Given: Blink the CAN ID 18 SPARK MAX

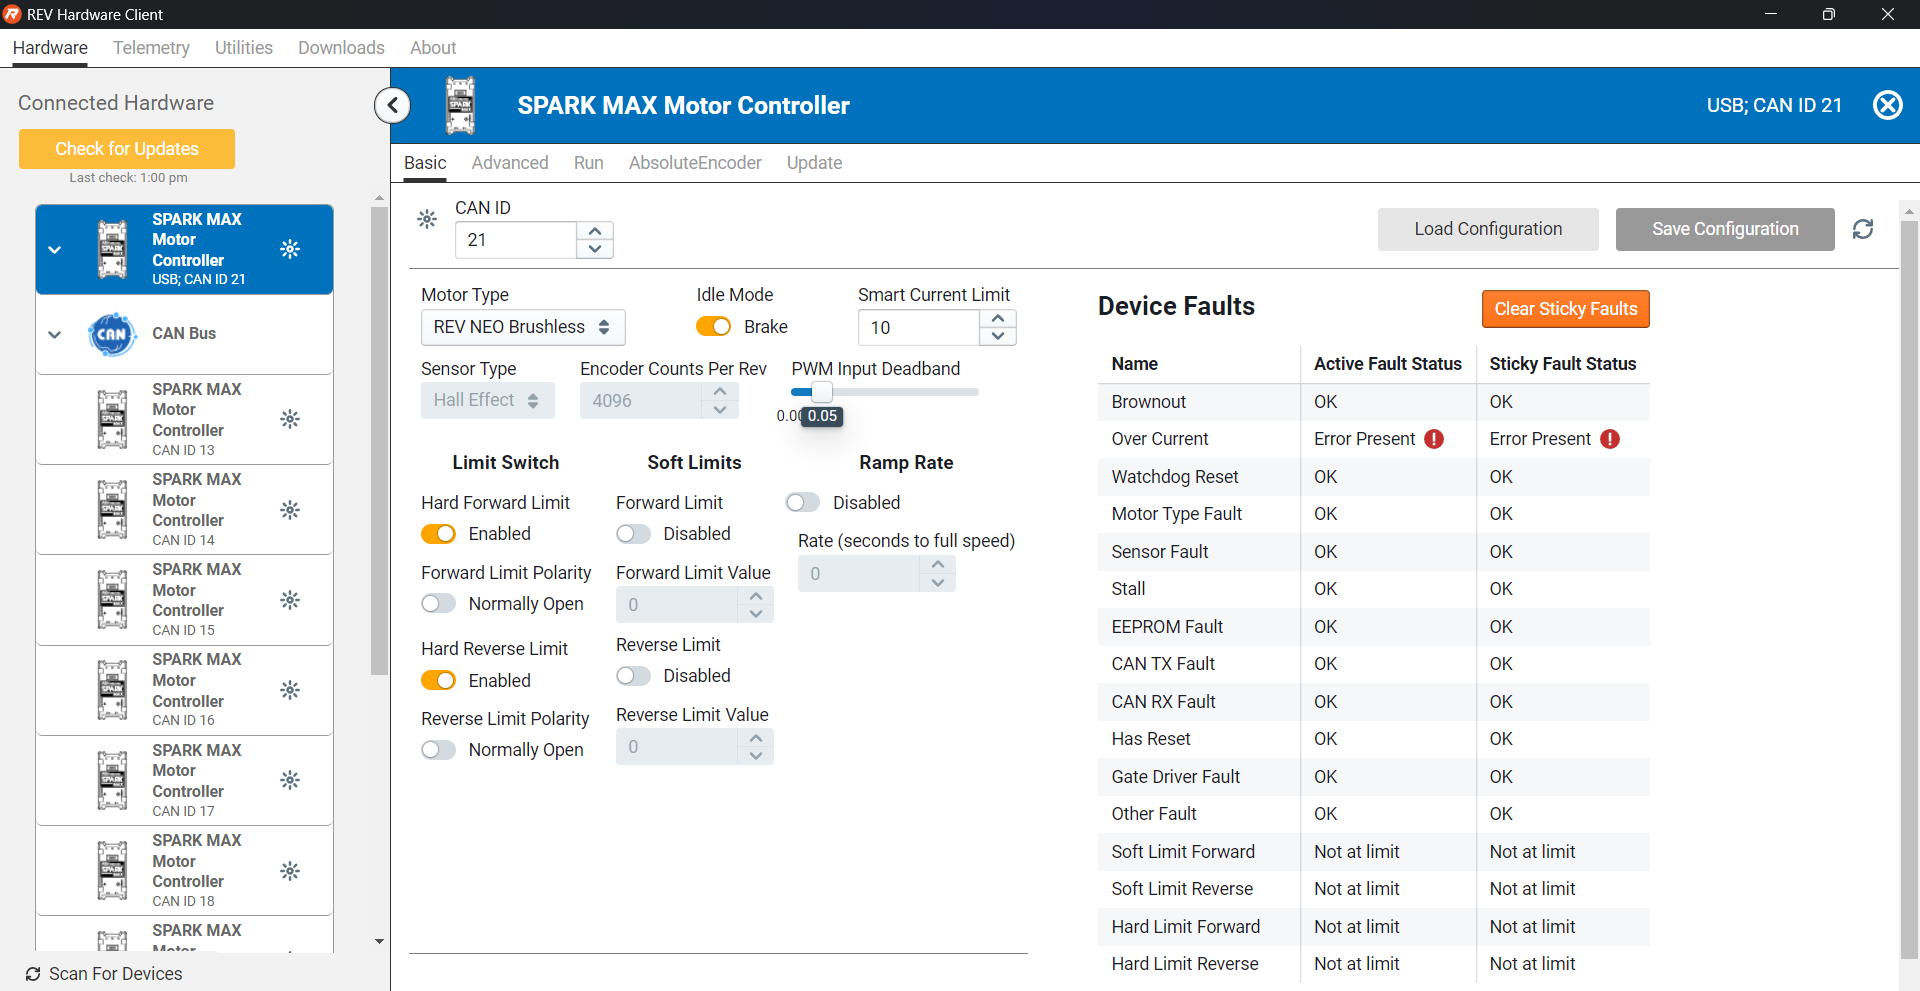Looking at the screenshot, I should click(290, 871).
